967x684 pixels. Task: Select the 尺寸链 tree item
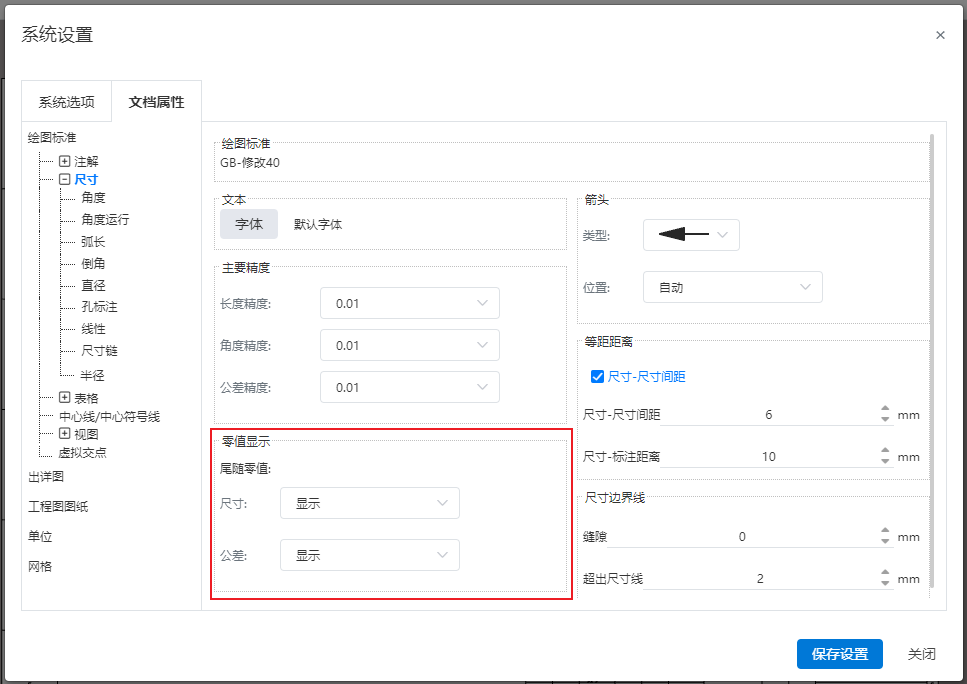[99, 350]
